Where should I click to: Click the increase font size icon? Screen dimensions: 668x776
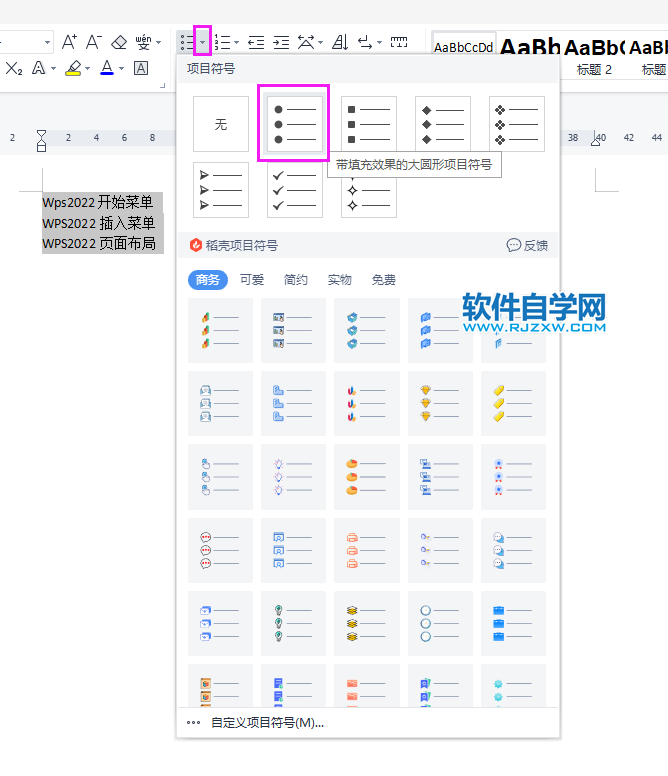click(69, 42)
